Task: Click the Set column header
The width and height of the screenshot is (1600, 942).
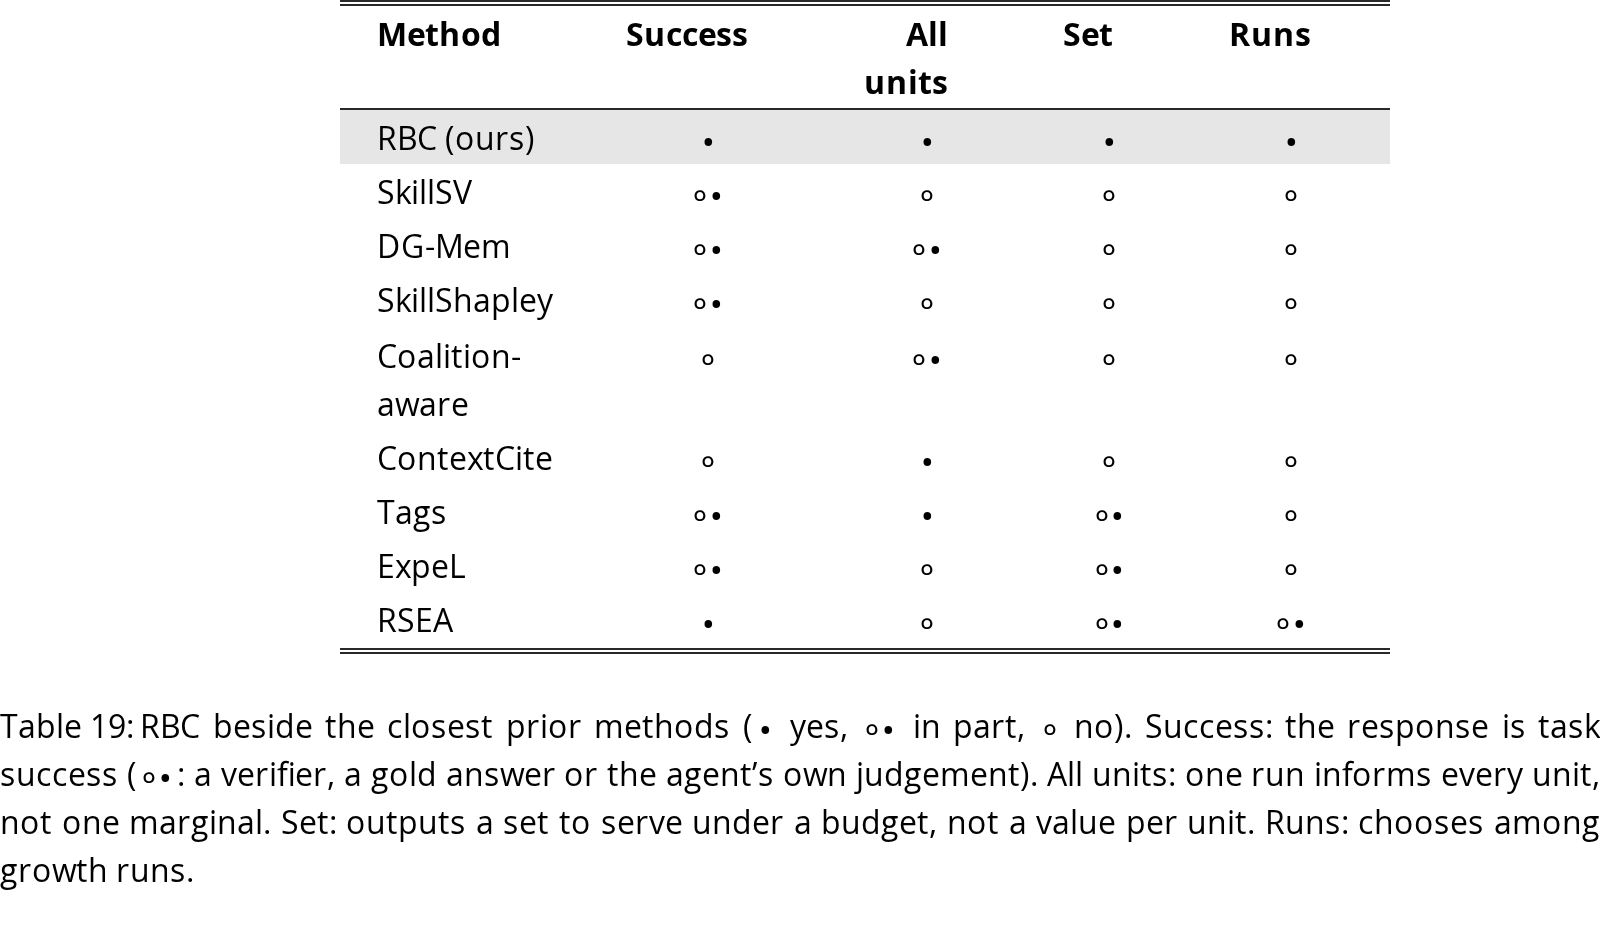Action: pos(1087,35)
